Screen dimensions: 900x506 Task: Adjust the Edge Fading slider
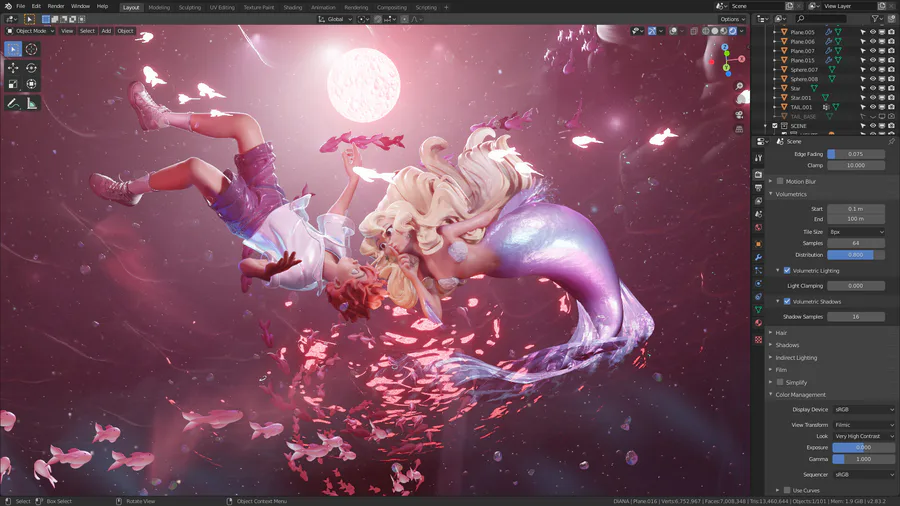tap(856, 154)
